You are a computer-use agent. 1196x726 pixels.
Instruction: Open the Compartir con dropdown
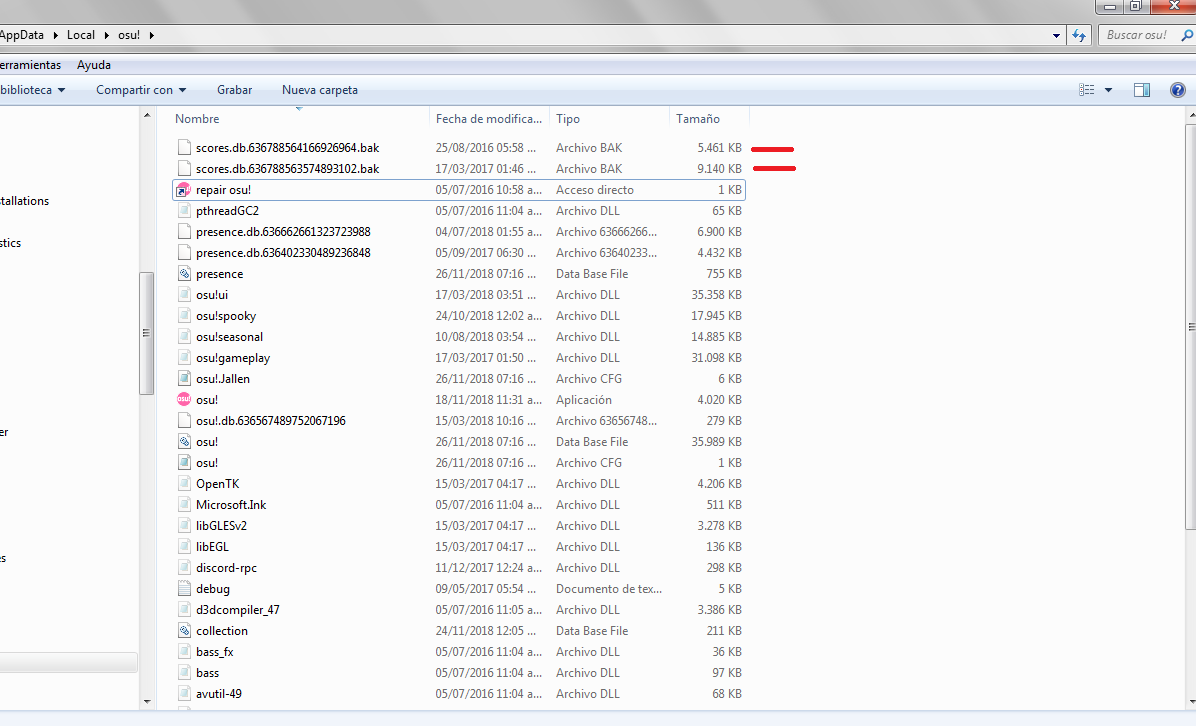(141, 90)
